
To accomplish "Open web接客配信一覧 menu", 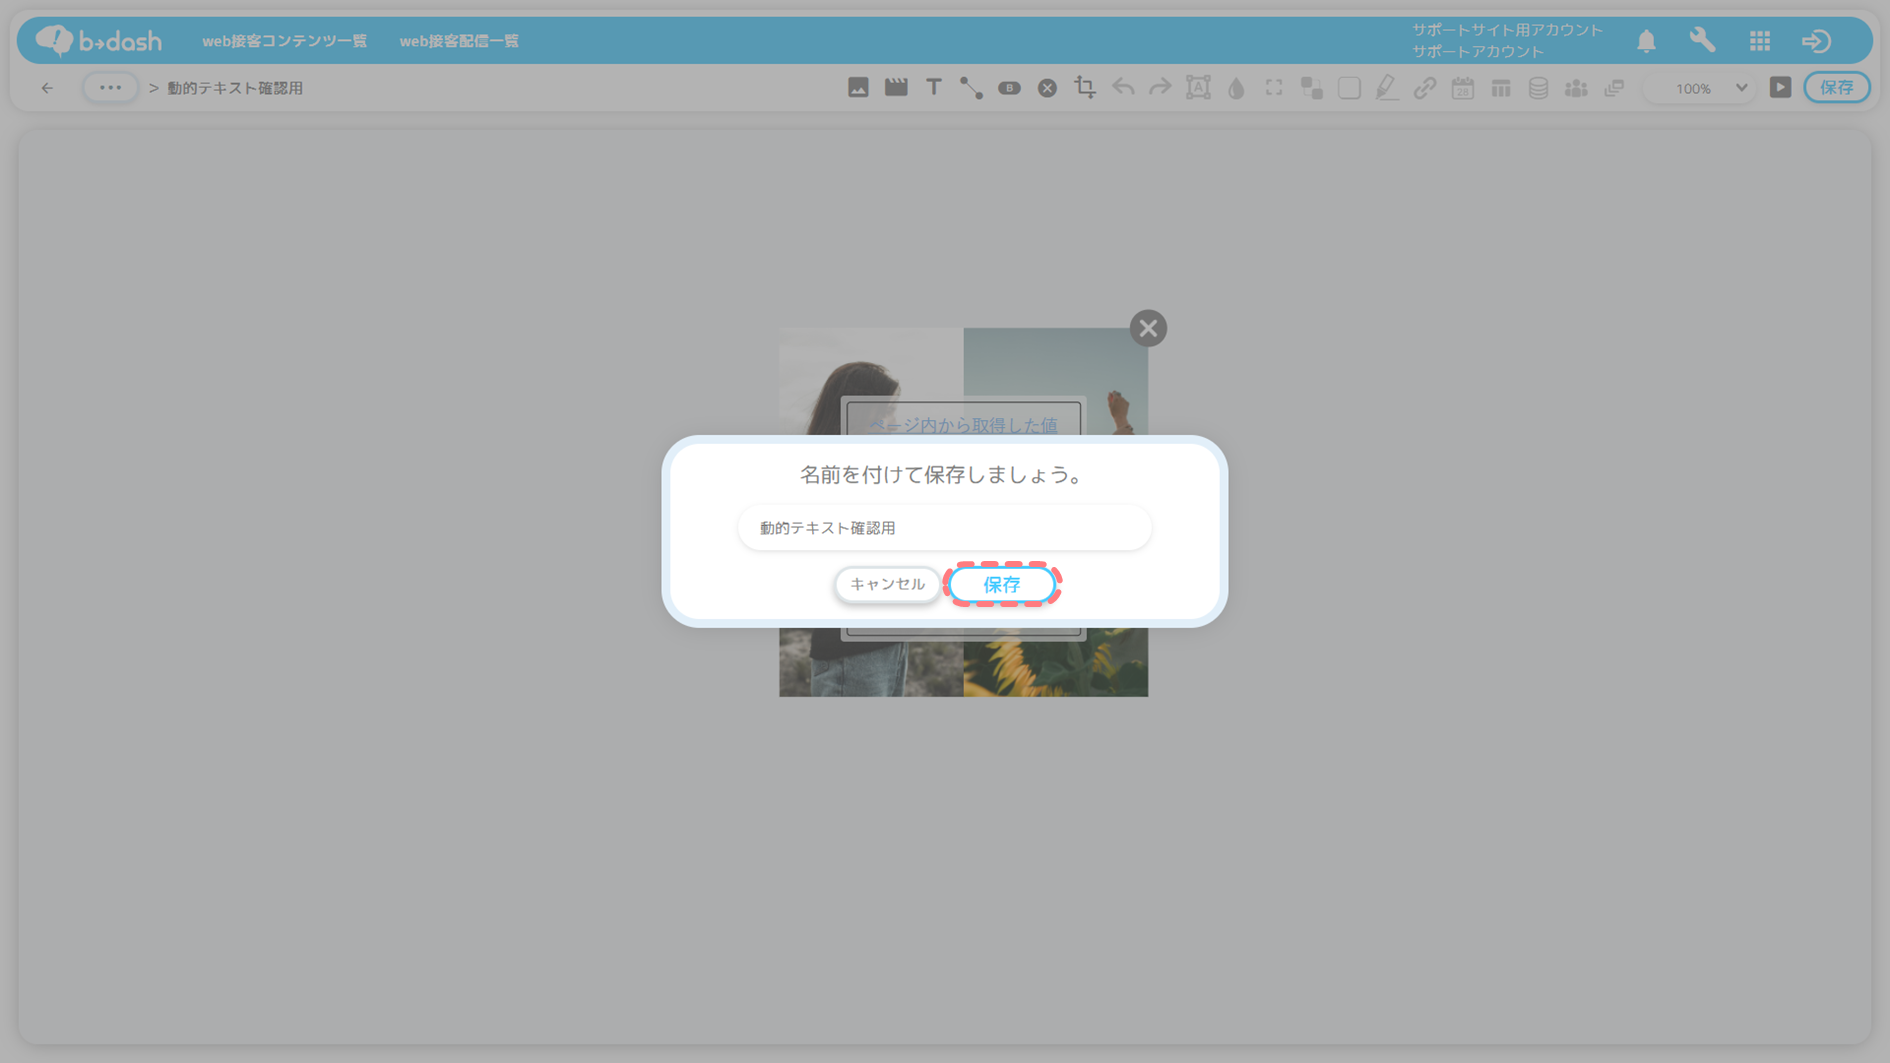I will 459,41.
